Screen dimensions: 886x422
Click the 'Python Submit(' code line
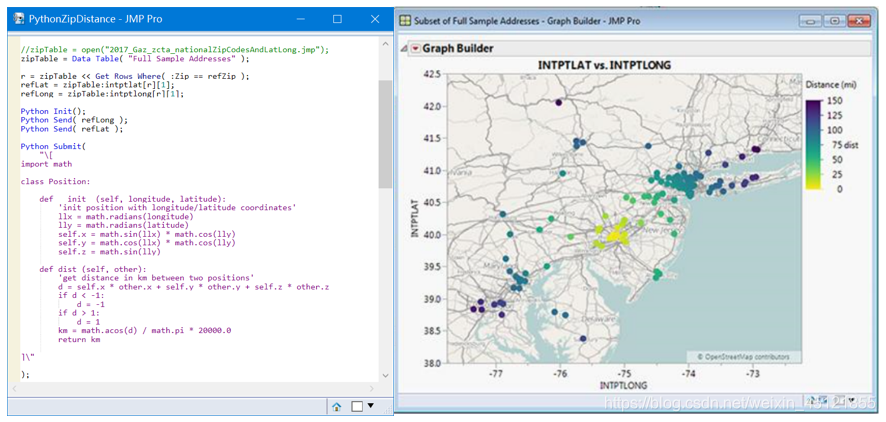pos(52,146)
